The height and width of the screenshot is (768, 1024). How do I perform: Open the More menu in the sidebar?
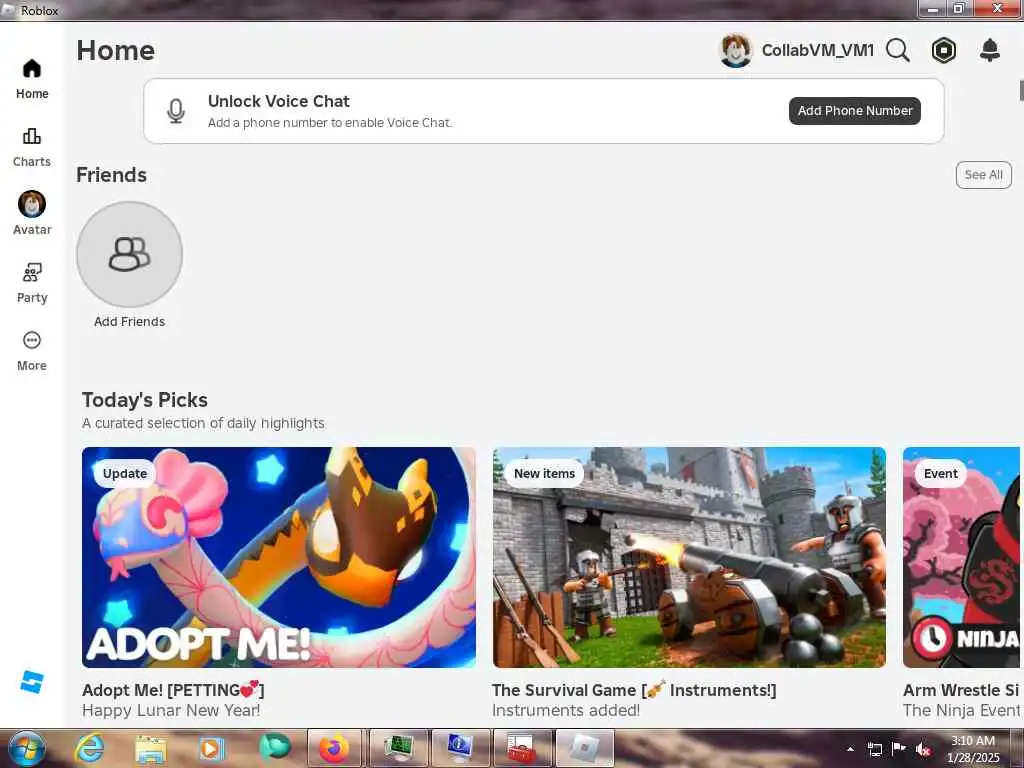[x=31, y=351]
